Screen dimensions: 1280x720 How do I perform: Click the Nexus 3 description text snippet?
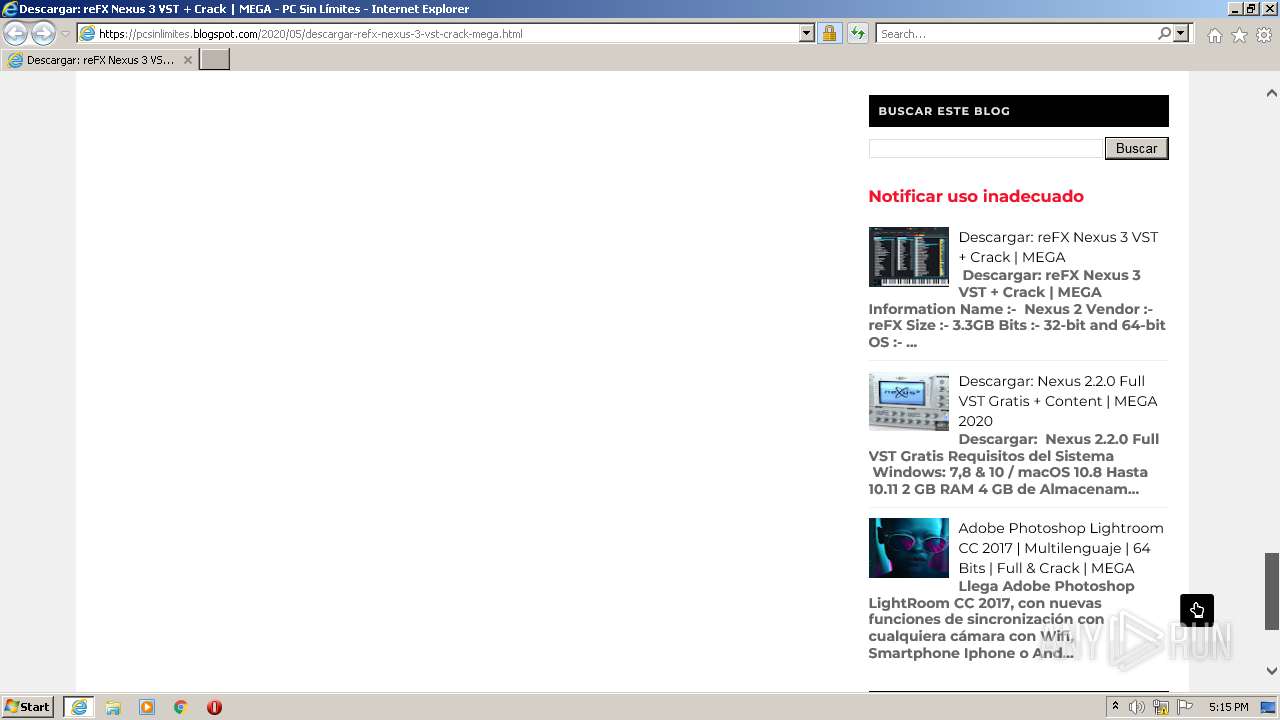(x=1017, y=308)
